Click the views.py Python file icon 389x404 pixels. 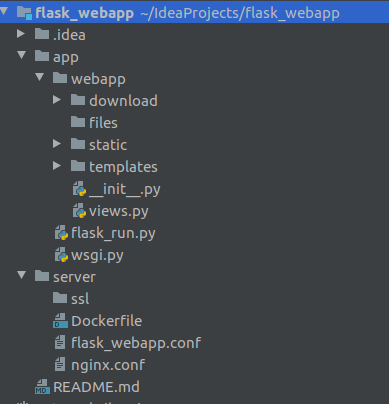pyautogui.click(x=79, y=211)
